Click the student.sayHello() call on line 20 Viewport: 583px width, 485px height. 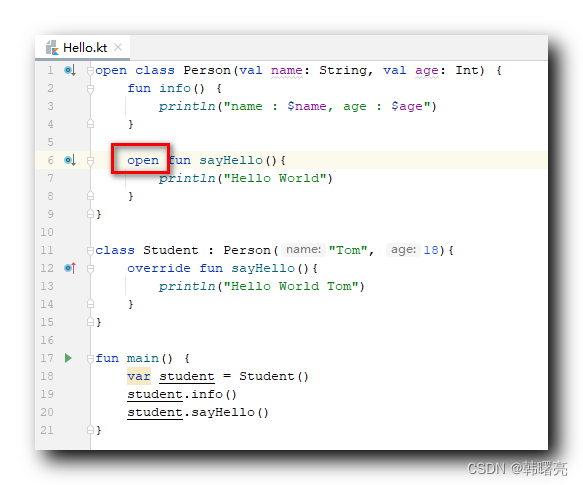tap(198, 412)
